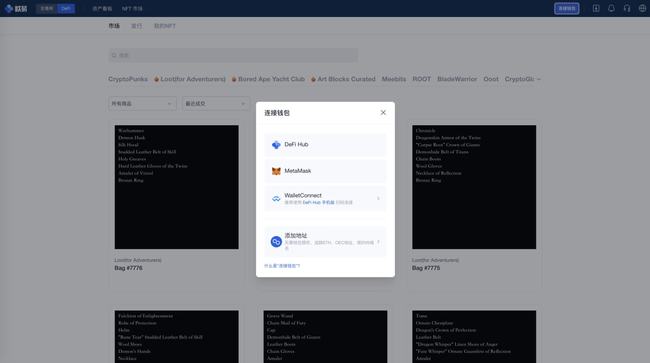Click the download icon in top bar
This screenshot has height=363, width=650.
click(x=596, y=8)
